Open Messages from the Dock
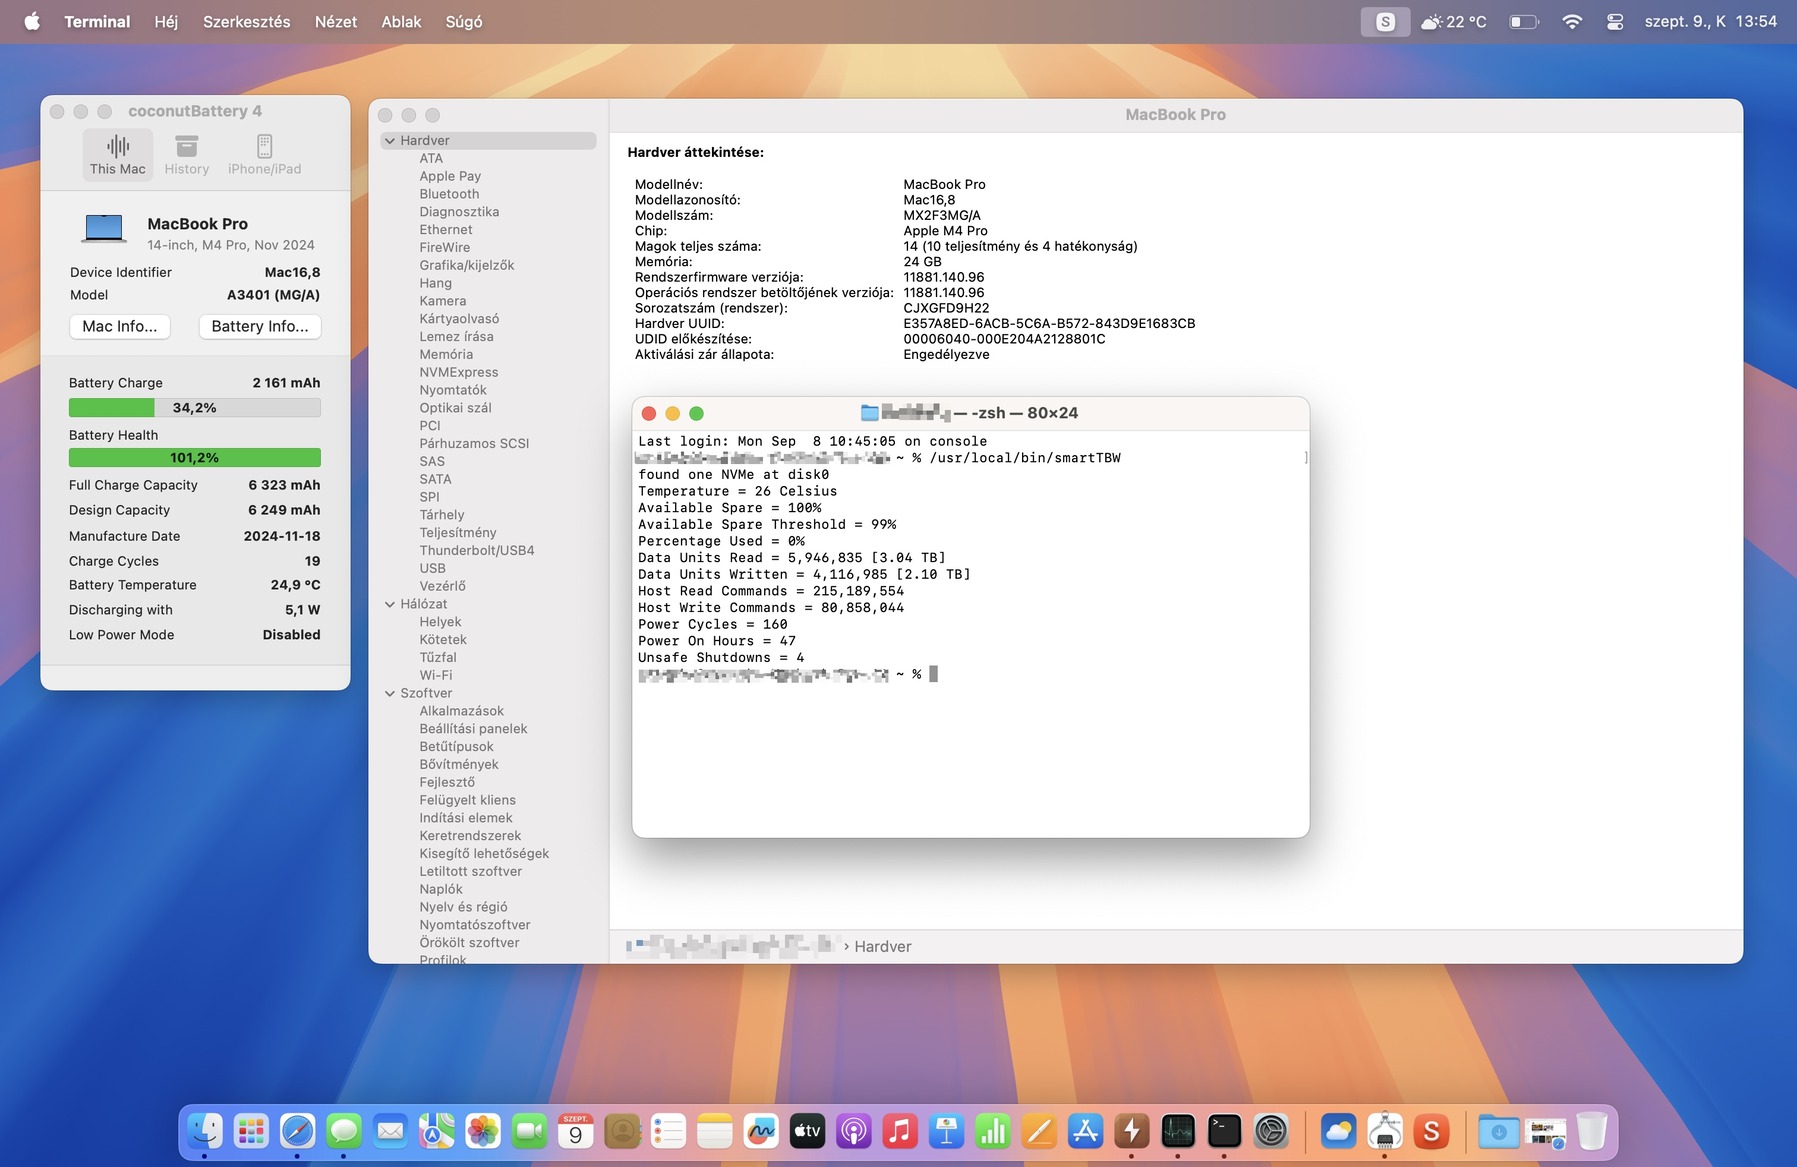Viewport: 1797px width, 1167px height. pos(344,1131)
